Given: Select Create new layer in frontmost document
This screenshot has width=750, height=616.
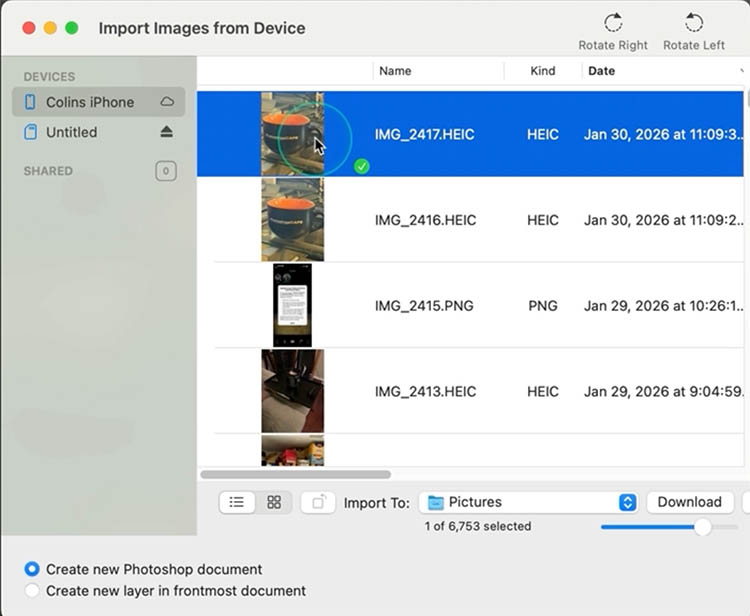Looking at the screenshot, I should point(33,591).
